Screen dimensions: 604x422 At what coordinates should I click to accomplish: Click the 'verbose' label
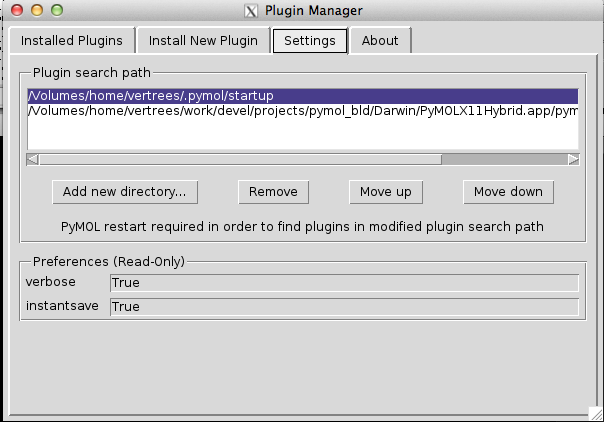click(x=50, y=282)
